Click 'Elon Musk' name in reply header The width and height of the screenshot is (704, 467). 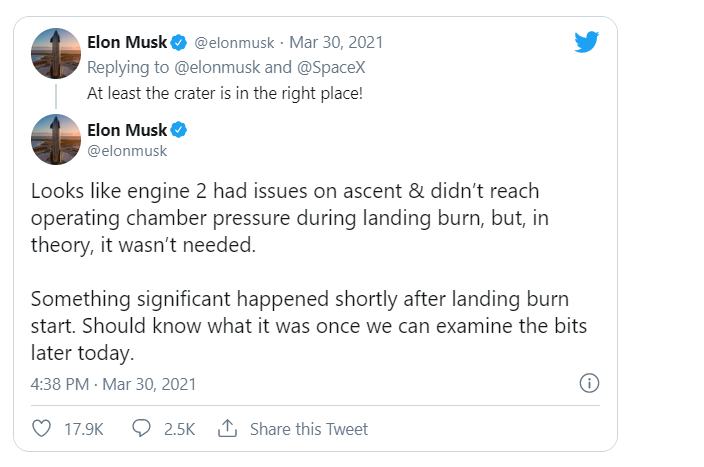tap(126, 43)
